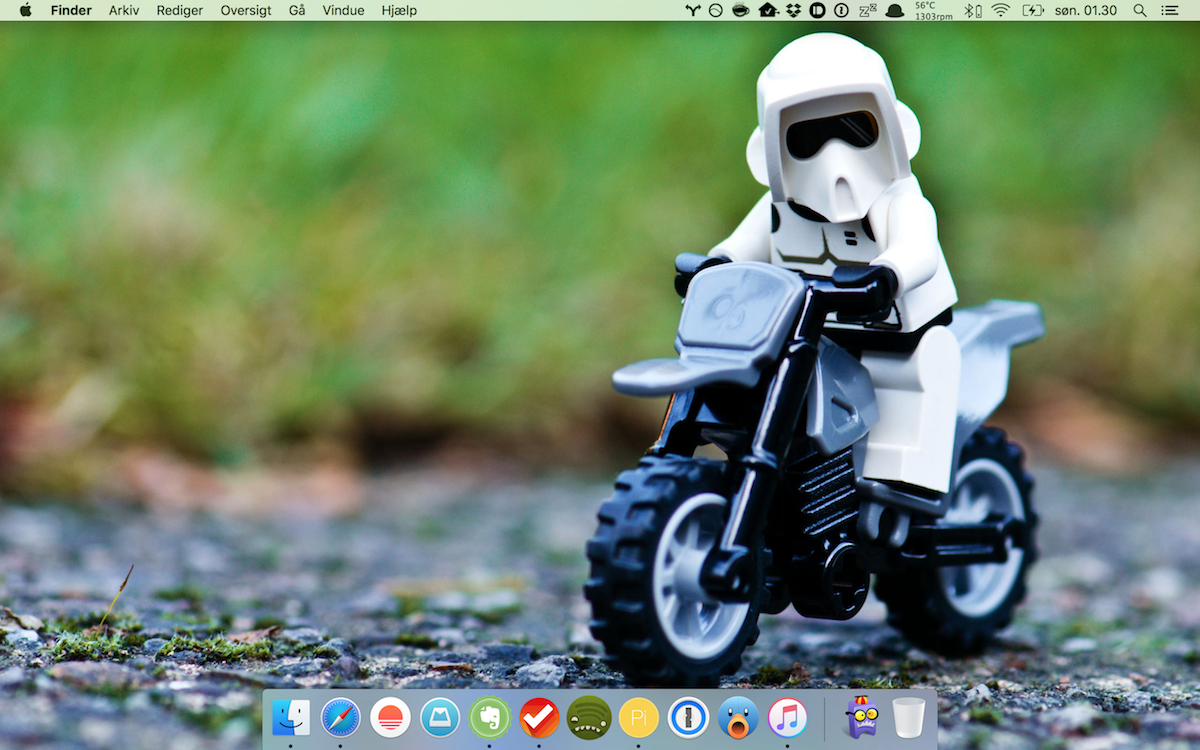Click the house menu bar icon
The height and width of the screenshot is (750, 1200).
768,10
